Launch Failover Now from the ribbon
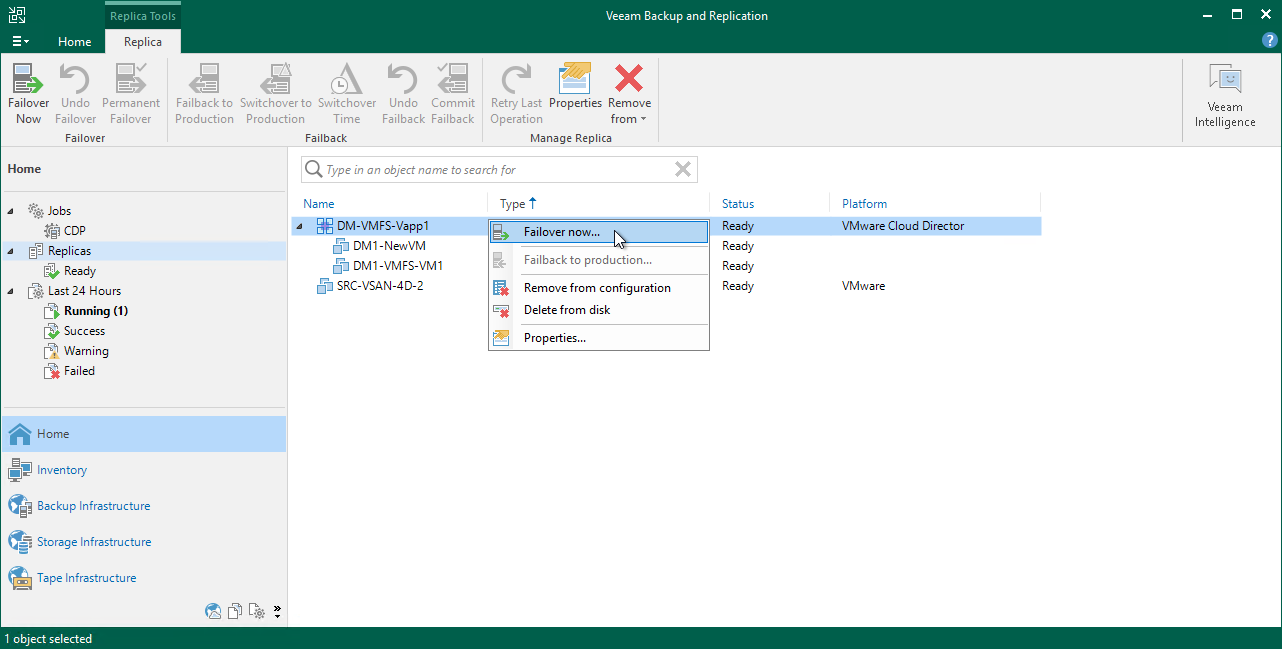The width and height of the screenshot is (1282, 649). pos(27,93)
